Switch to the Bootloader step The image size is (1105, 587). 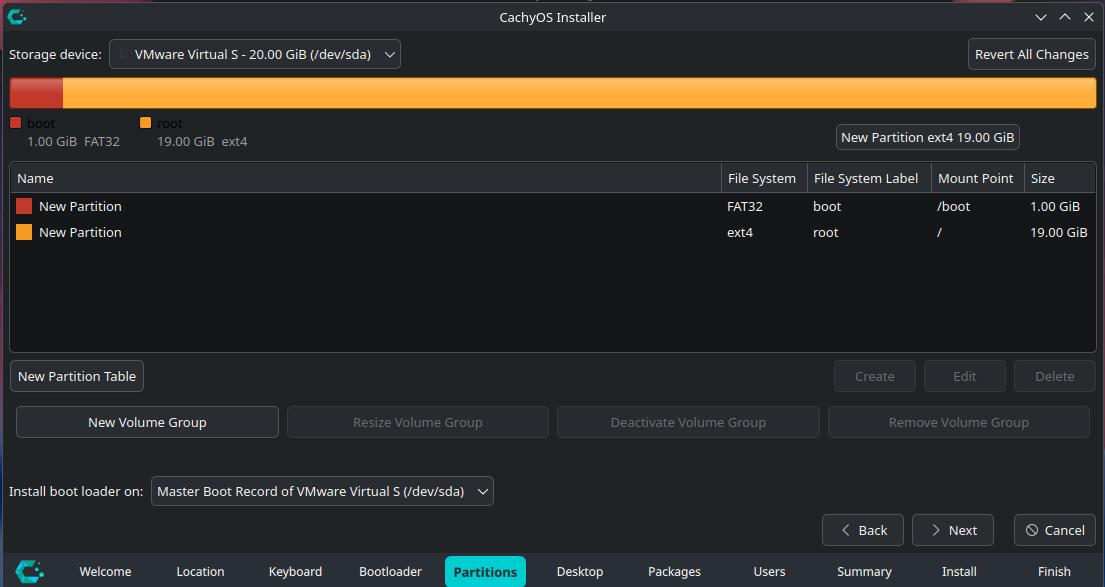coord(390,571)
